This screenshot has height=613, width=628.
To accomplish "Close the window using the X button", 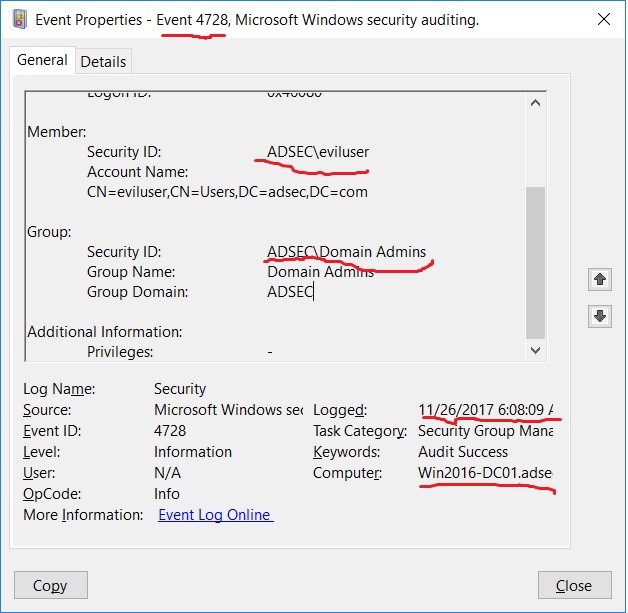I will tap(603, 19).
